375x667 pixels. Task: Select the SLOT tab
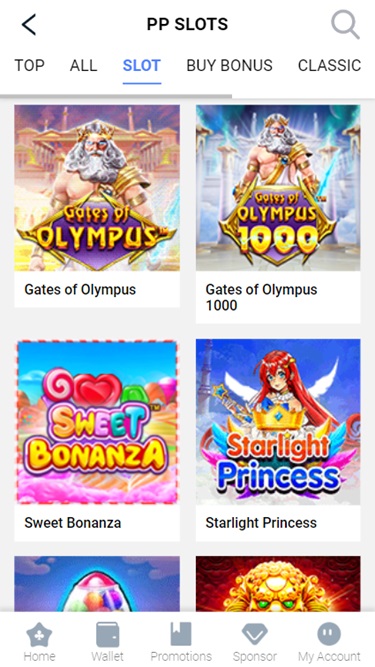[x=142, y=66]
